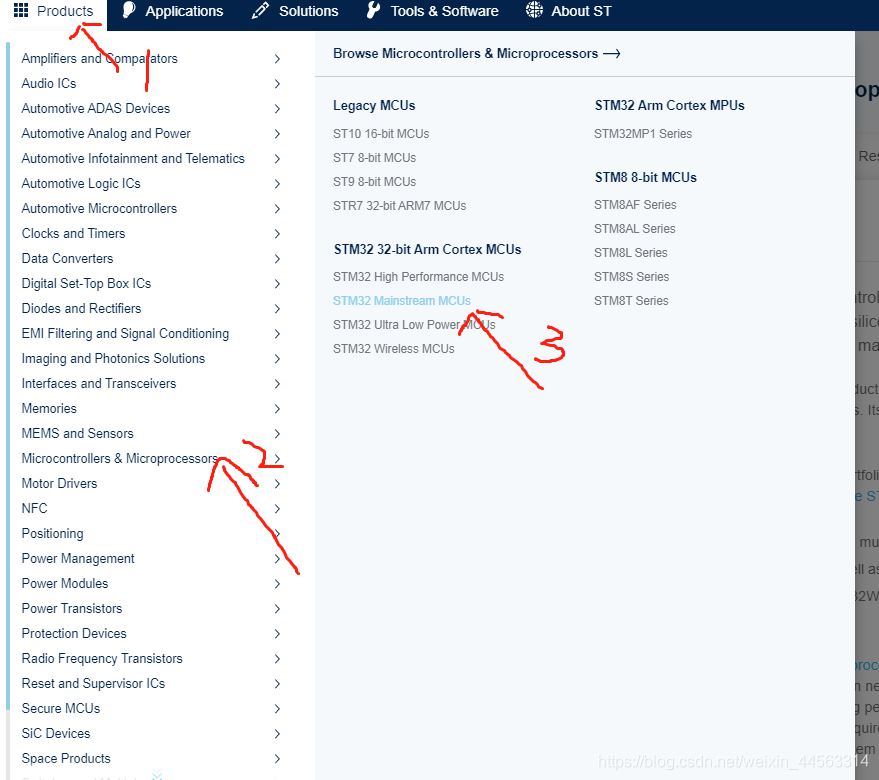Click the category list vertical scrollbar
Image resolution: width=879 pixels, height=780 pixels.
(x=8, y=376)
